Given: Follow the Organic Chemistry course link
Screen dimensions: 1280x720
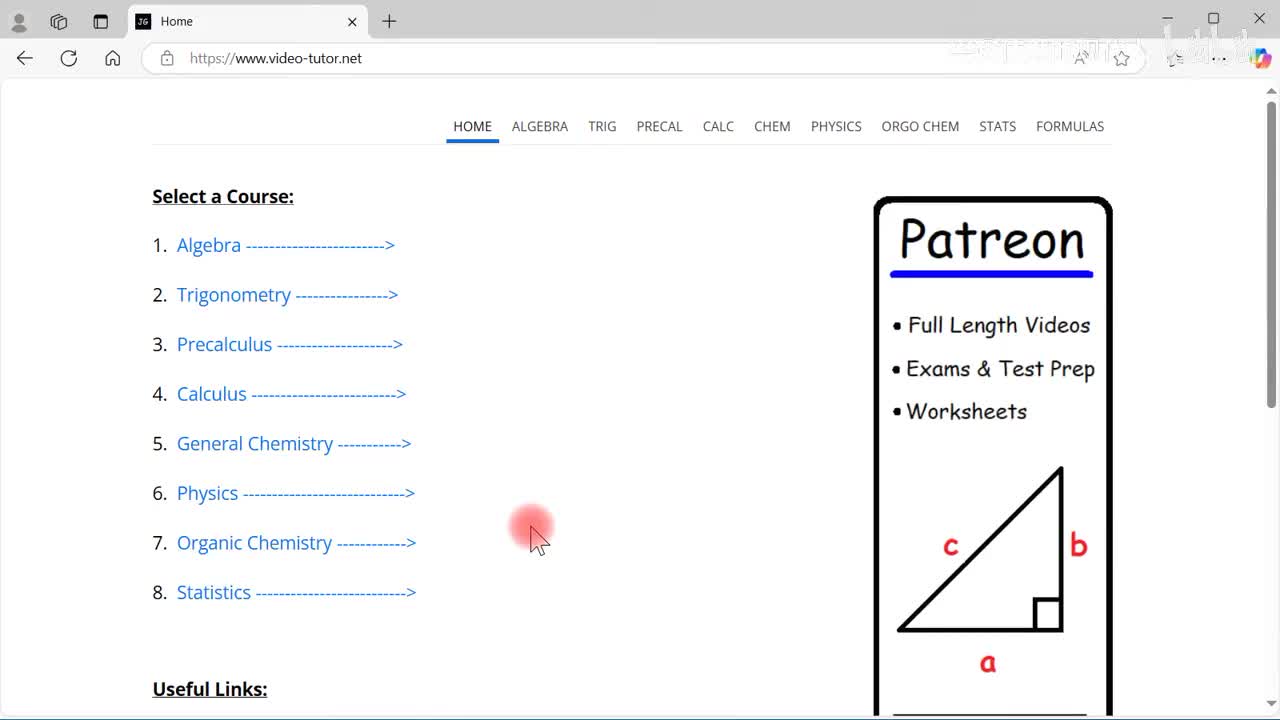Looking at the screenshot, I should 296,542.
